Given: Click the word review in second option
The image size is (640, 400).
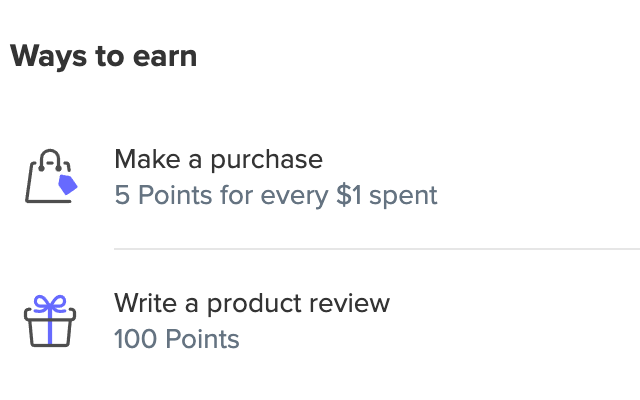Looking at the screenshot, I should pos(349,303).
